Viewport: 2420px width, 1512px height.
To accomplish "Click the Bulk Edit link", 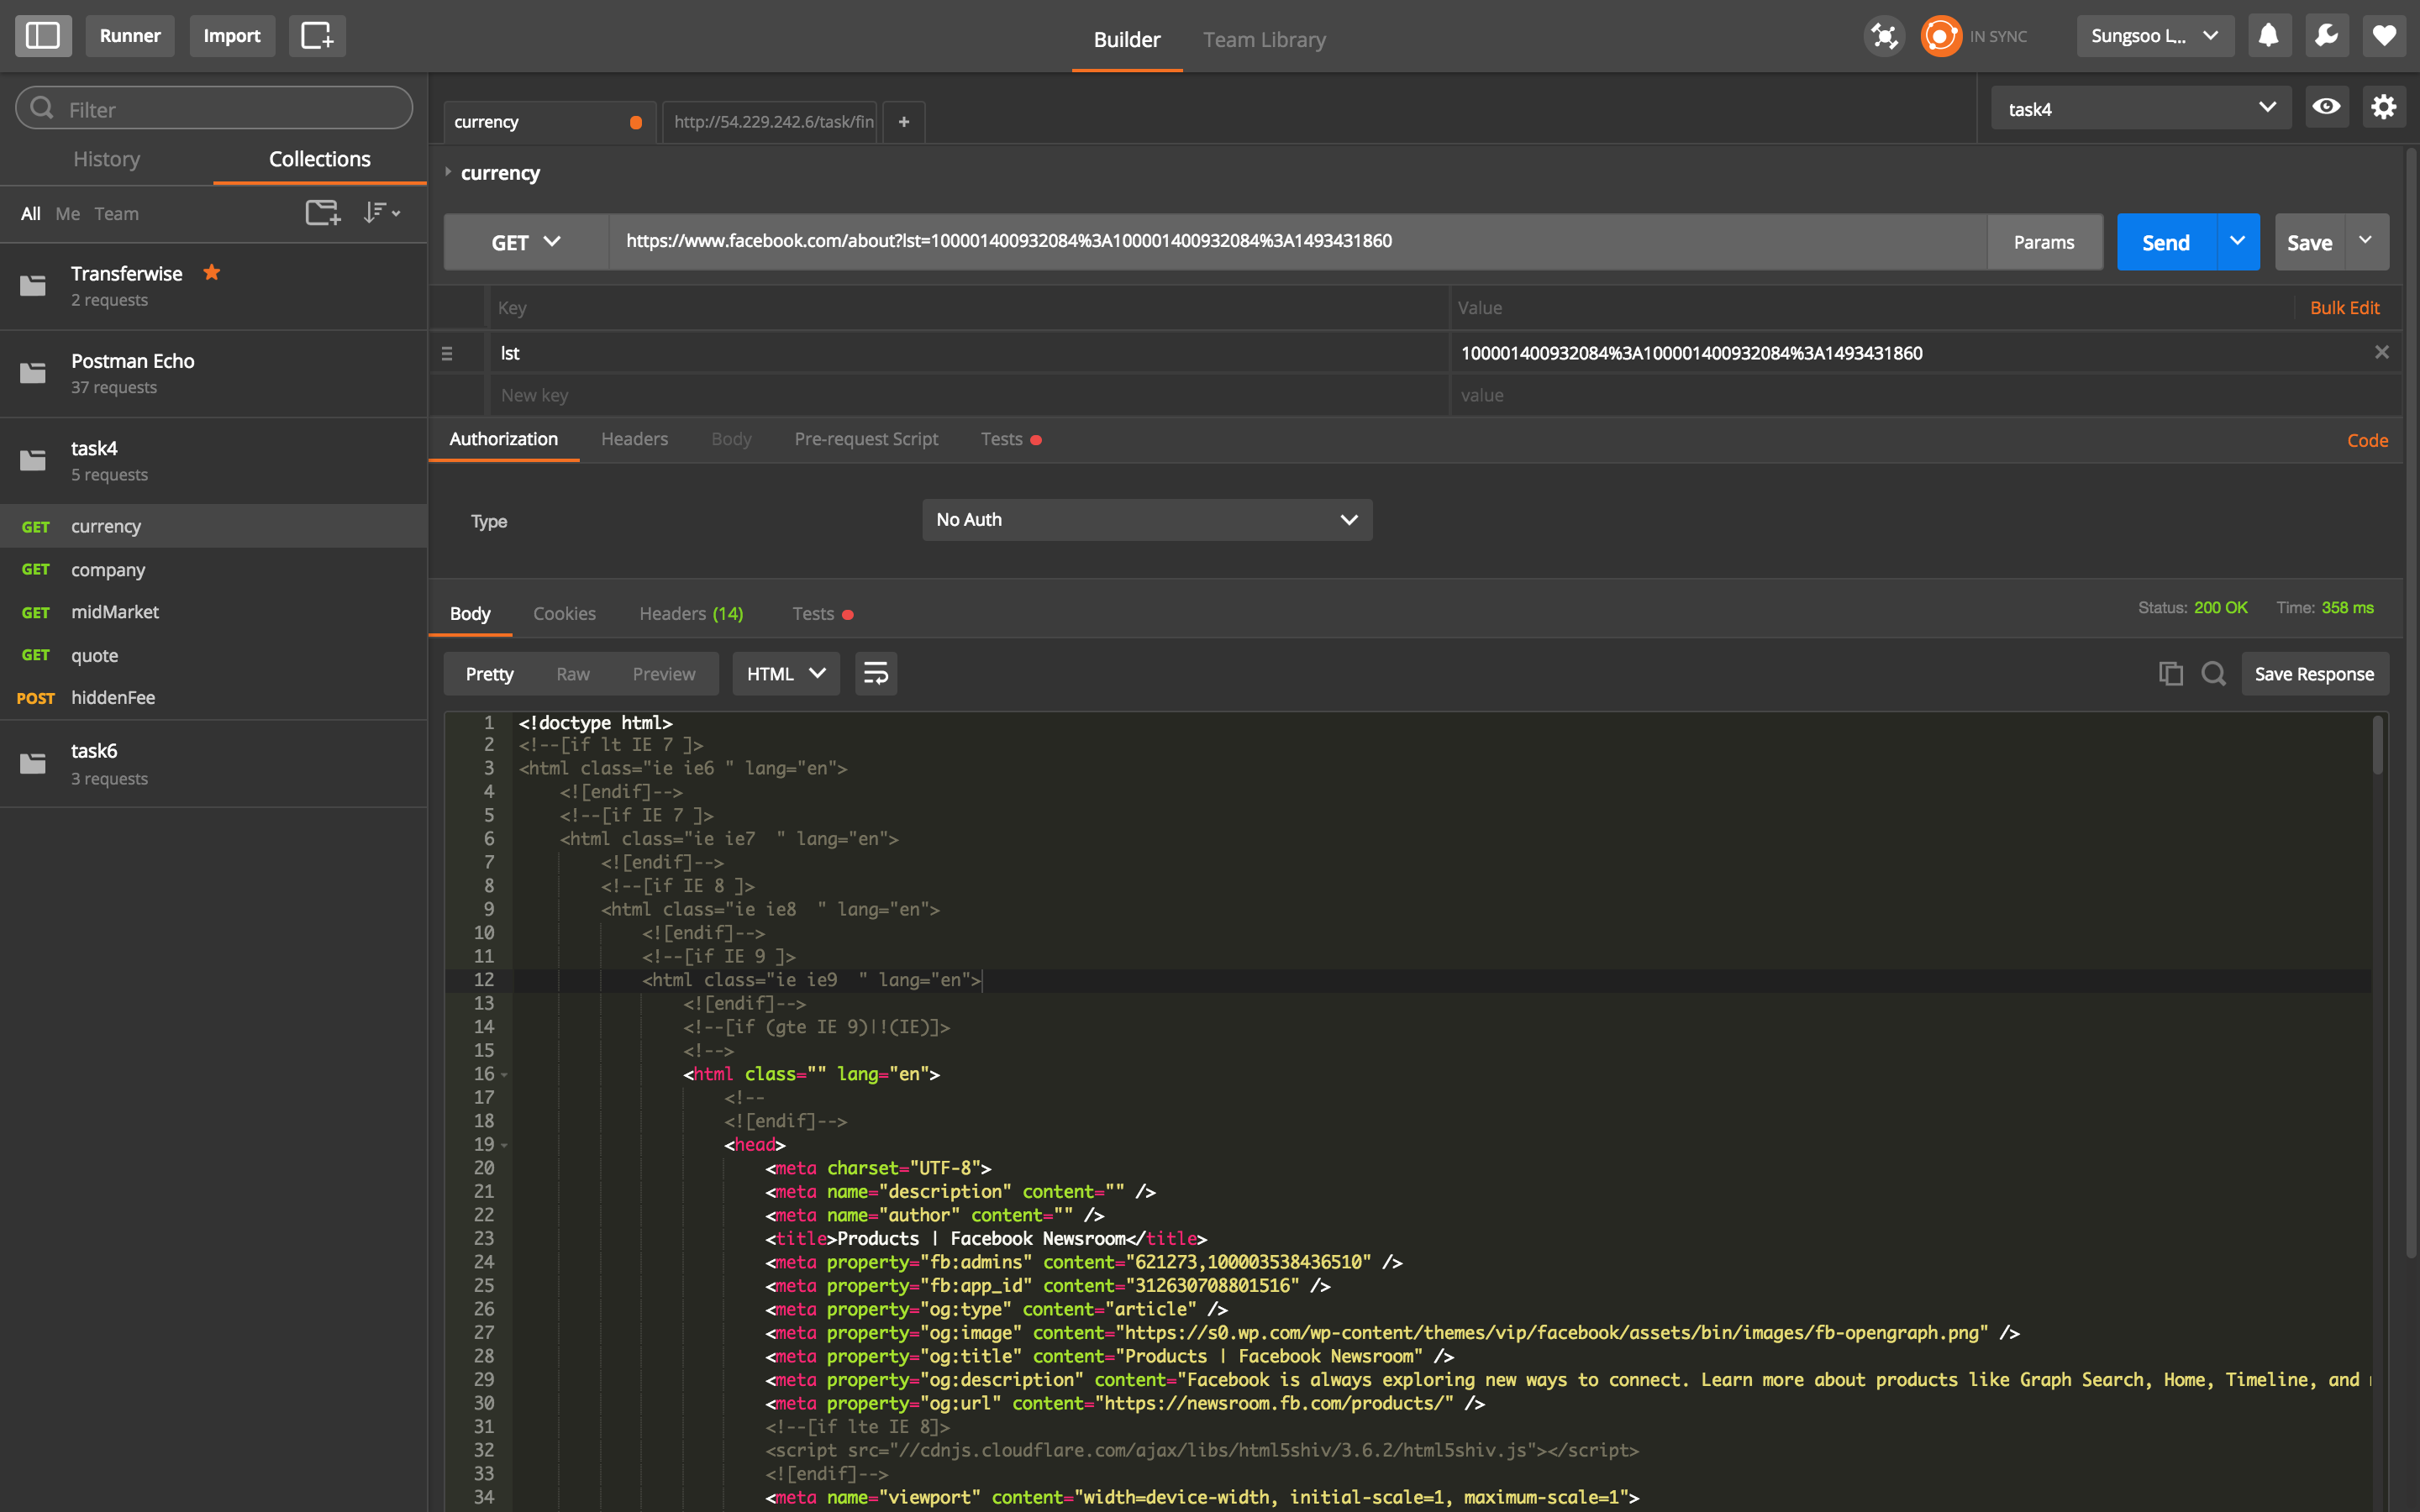I will 2344,308.
